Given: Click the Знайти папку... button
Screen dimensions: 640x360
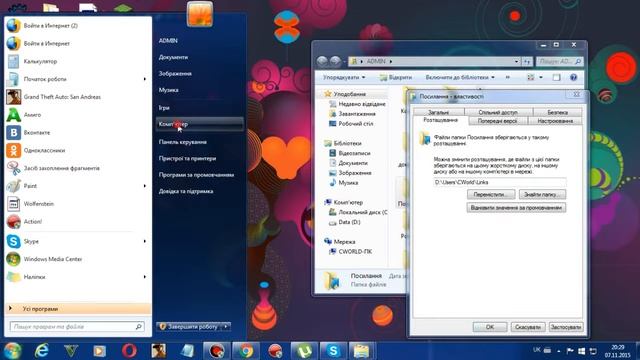Looking at the screenshot, I should pyautogui.click(x=542, y=194).
